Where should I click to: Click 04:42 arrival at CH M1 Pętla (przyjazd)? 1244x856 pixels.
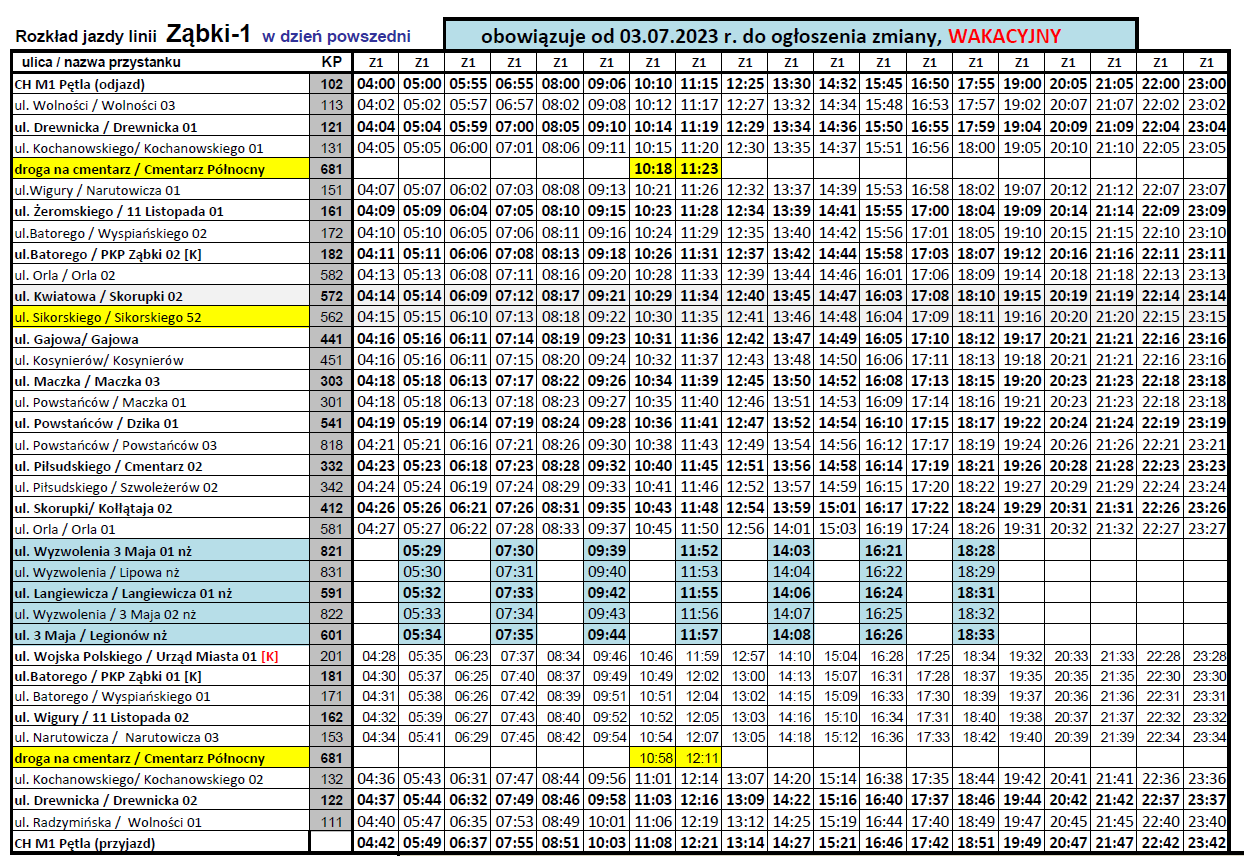pos(376,843)
